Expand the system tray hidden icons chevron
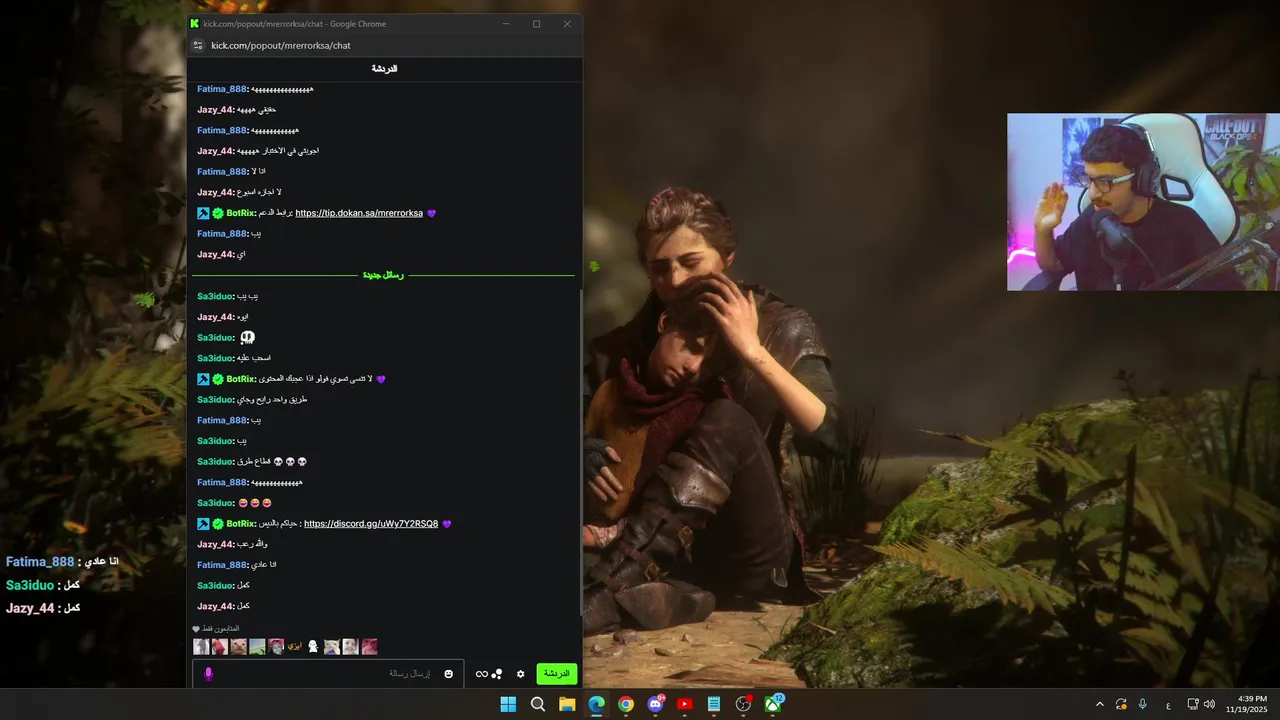This screenshot has height=720, width=1280. (x=1100, y=704)
